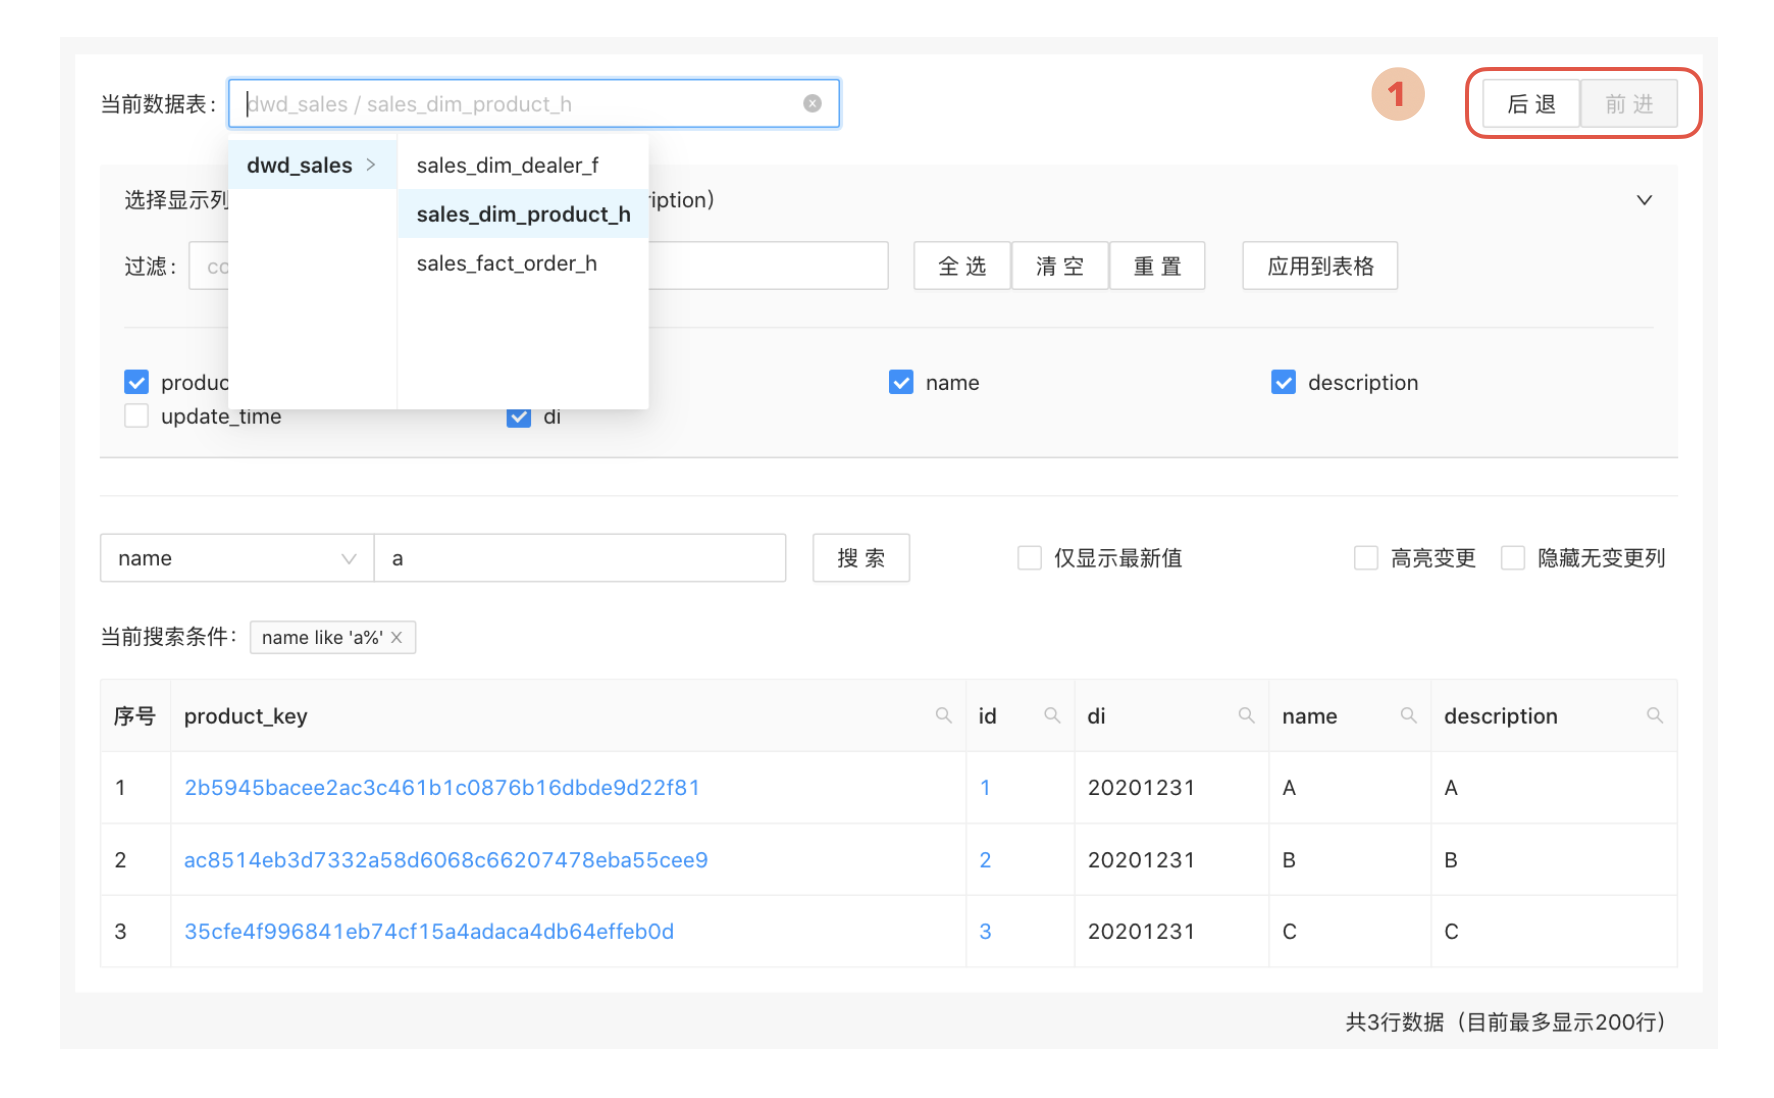1774x1098 pixels.
Task: Click the 应用到表格 button
Action: click(1319, 265)
